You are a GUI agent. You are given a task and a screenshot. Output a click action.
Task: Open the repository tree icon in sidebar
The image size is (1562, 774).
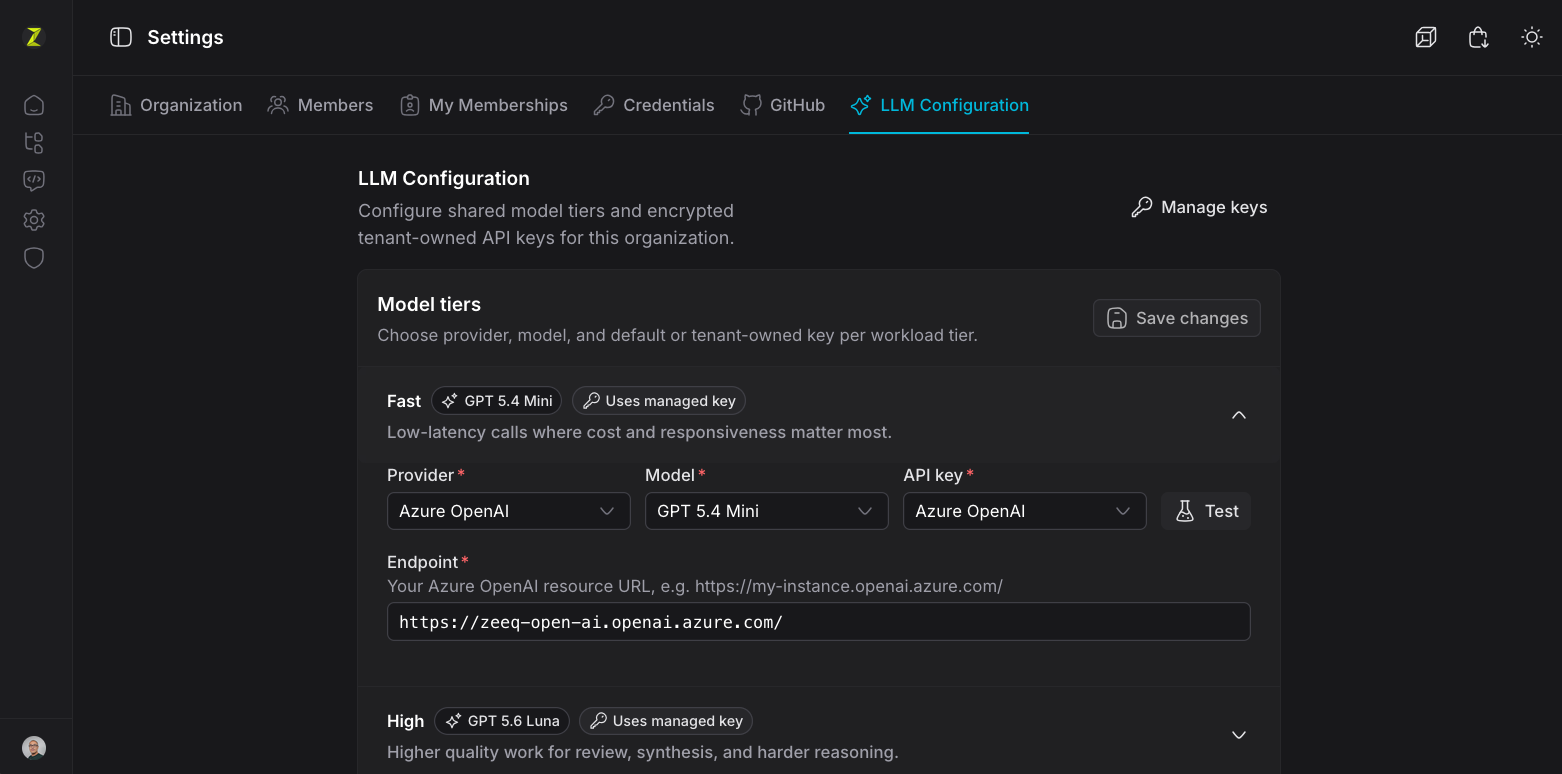click(x=34, y=143)
